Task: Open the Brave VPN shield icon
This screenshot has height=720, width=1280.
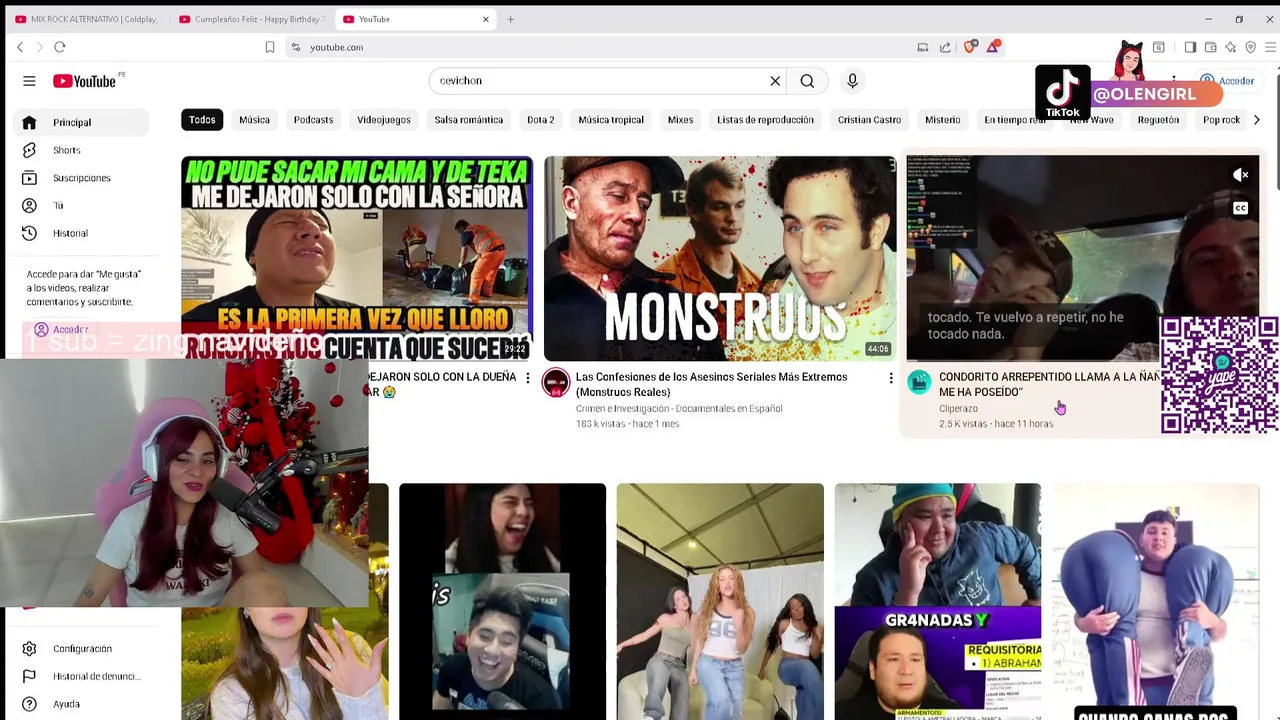Action: (x=1250, y=47)
